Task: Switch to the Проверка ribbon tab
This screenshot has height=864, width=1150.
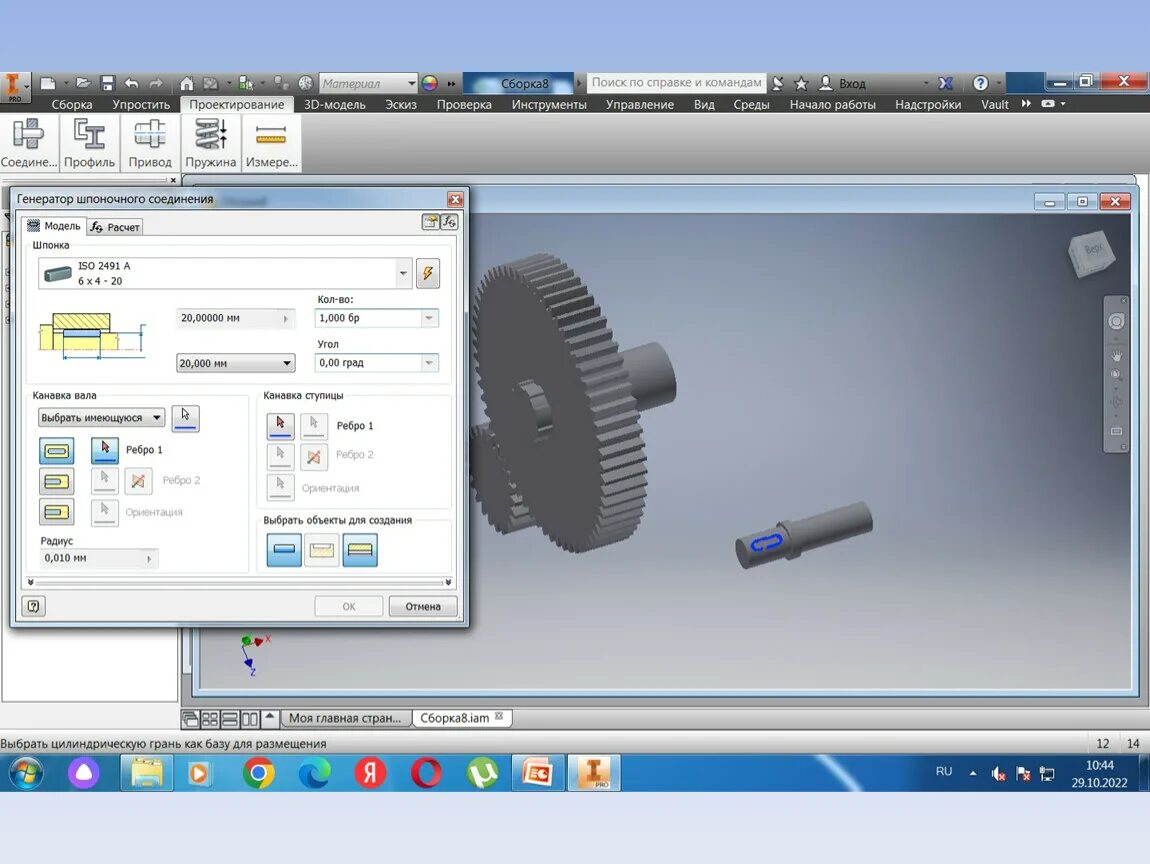Action: click(x=464, y=105)
